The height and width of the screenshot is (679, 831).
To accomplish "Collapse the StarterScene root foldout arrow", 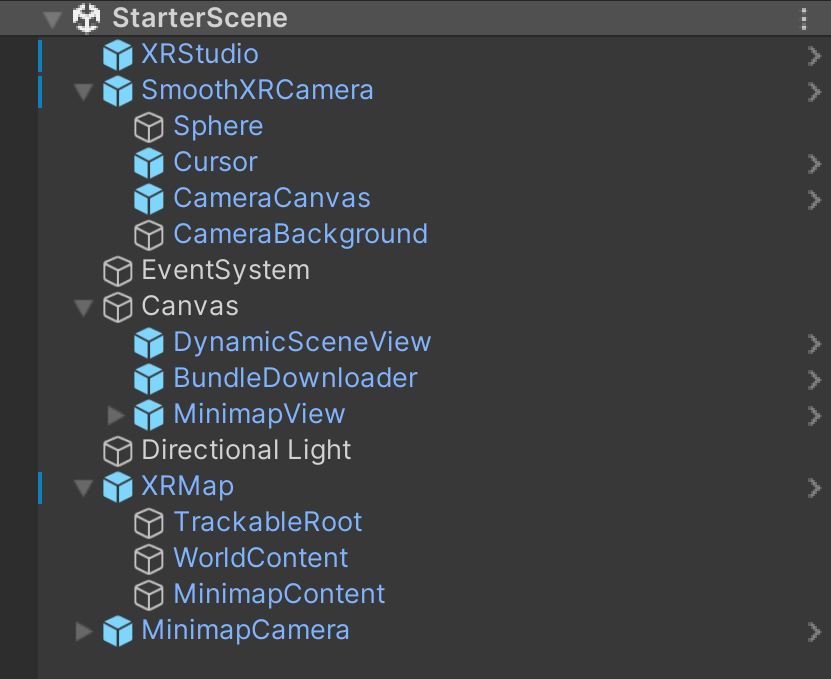I will (x=53, y=18).
